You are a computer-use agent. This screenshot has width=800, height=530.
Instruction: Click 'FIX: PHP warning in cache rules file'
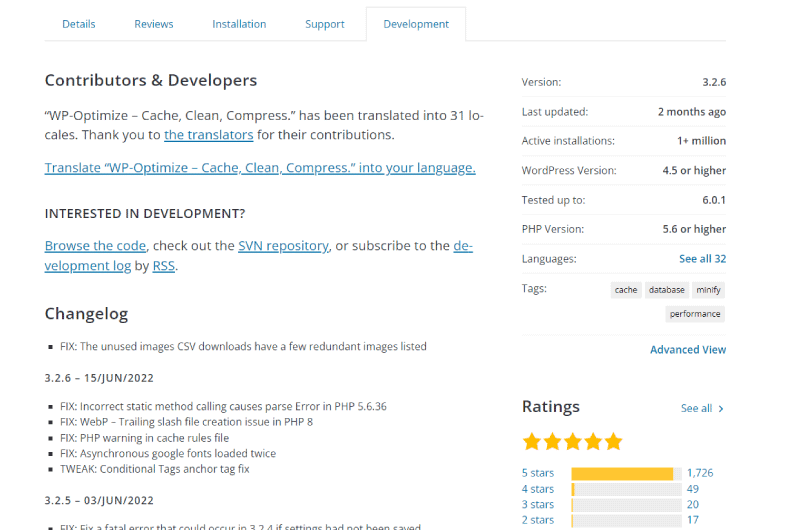144,438
